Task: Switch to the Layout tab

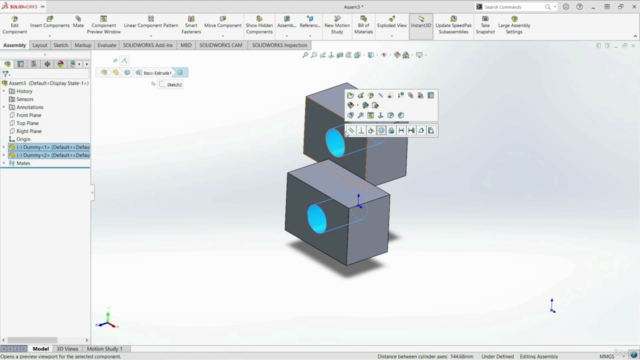Action: [40, 45]
